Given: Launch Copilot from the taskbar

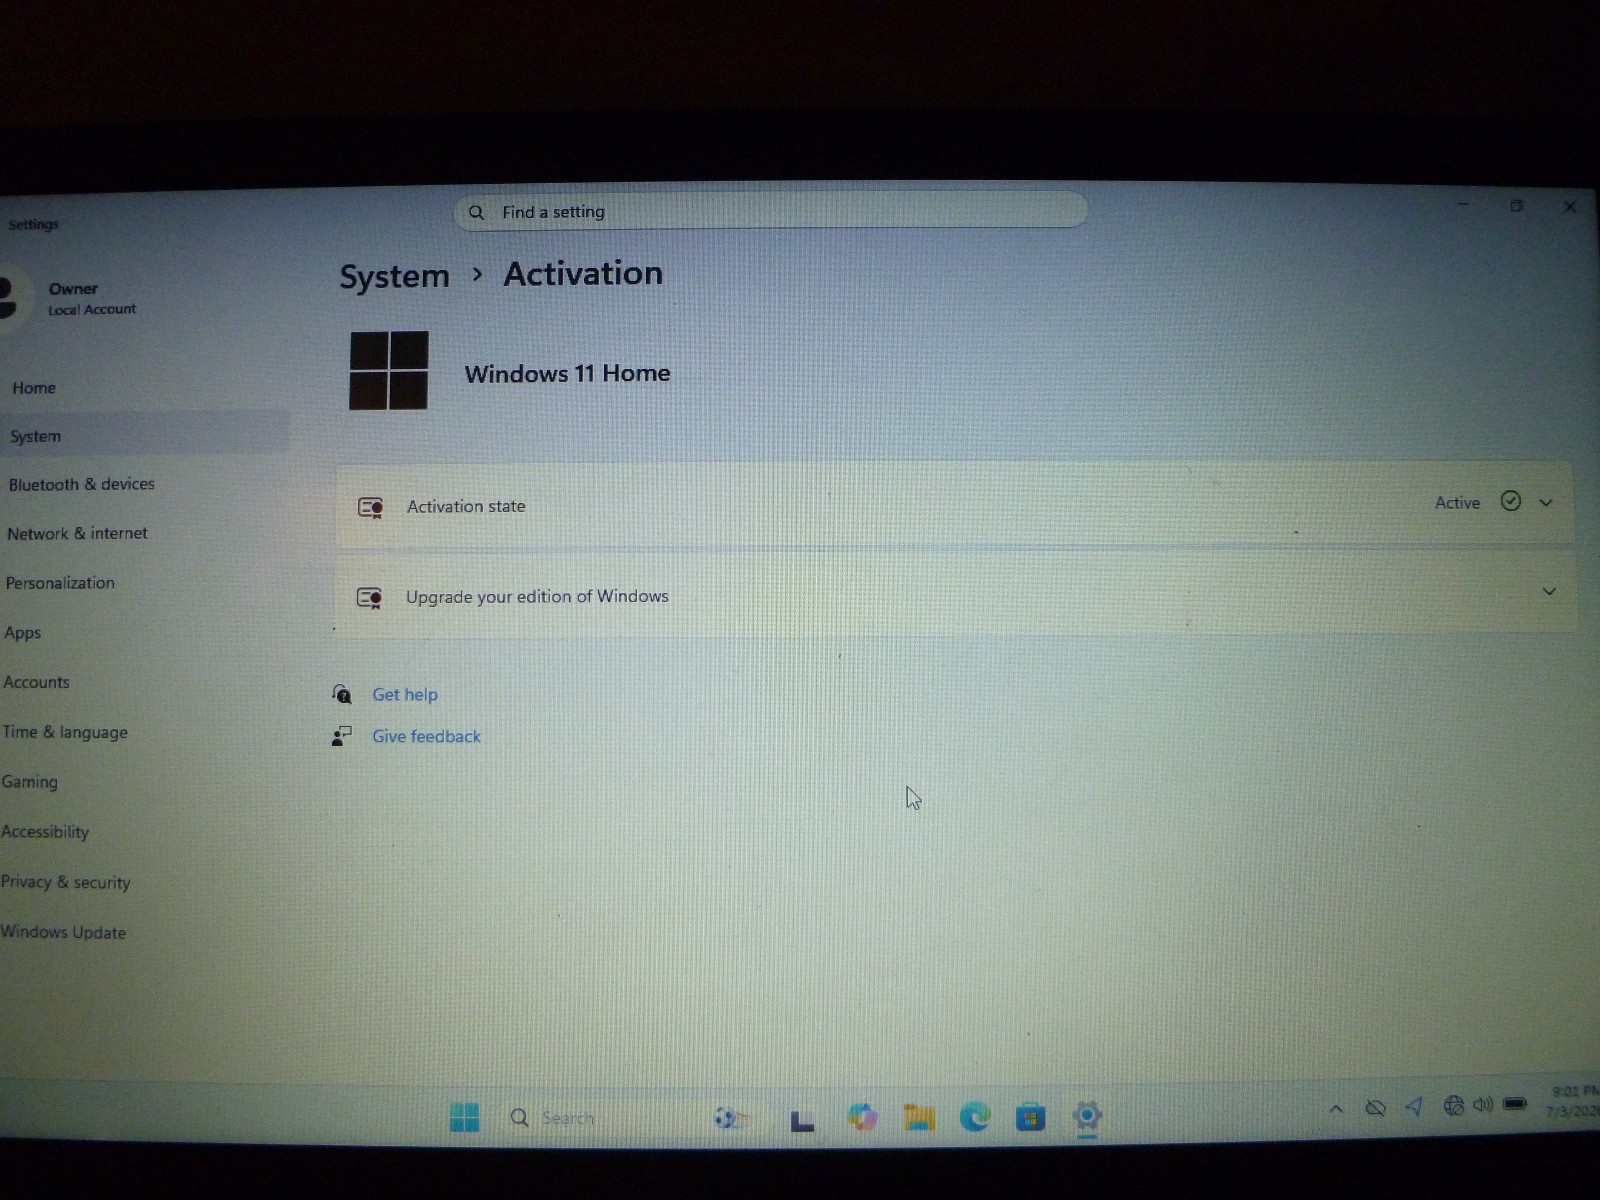Looking at the screenshot, I should (x=862, y=1116).
